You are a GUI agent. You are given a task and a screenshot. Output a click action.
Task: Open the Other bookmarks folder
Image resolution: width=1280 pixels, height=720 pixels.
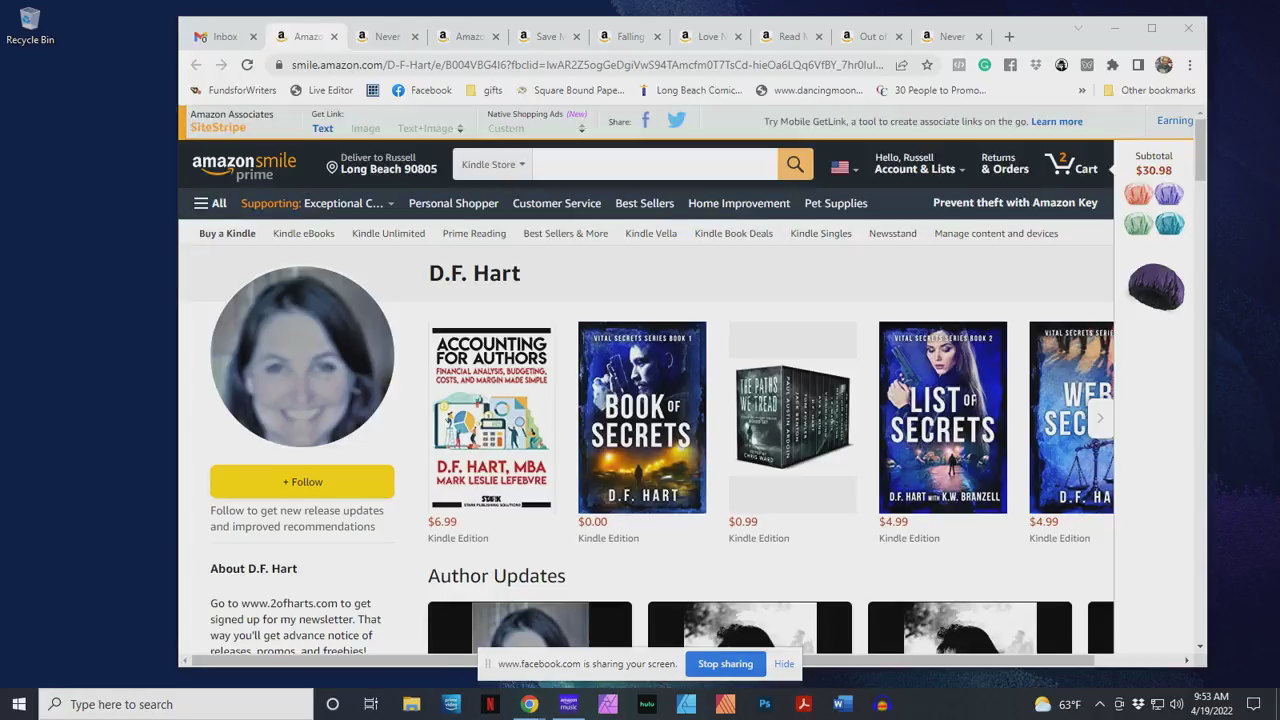point(1149,90)
